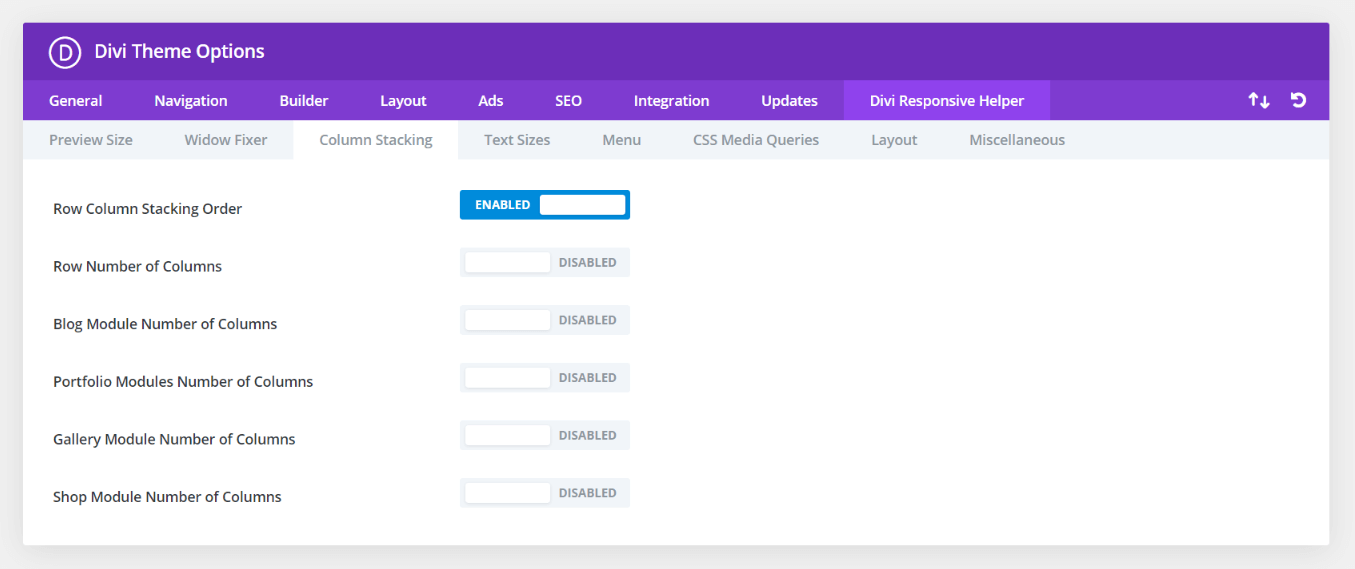Open the General tab
Image resolution: width=1355 pixels, height=569 pixels.
[76, 100]
